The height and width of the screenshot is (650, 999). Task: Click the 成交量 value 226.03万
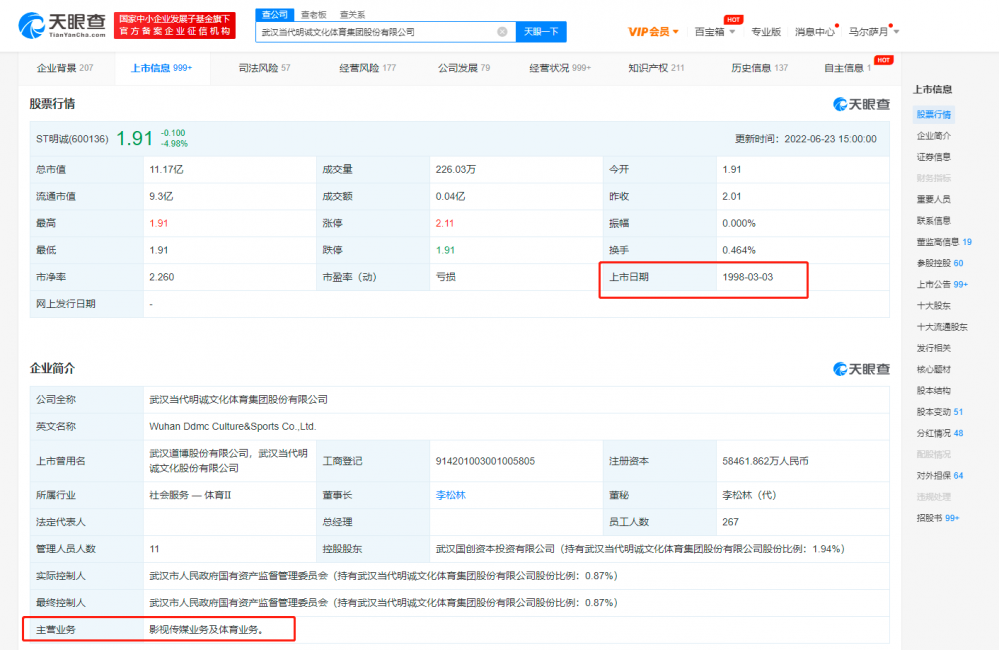click(x=456, y=170)
